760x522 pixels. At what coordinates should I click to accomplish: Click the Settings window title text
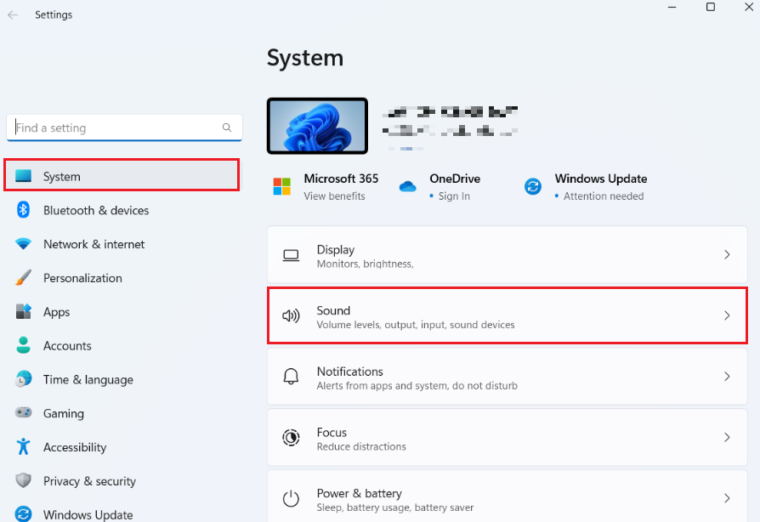[53, 15]
